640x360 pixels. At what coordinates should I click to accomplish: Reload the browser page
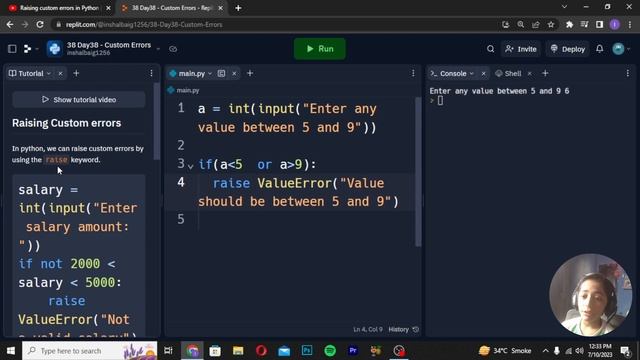pyautogui.click(x=40, y=24)
